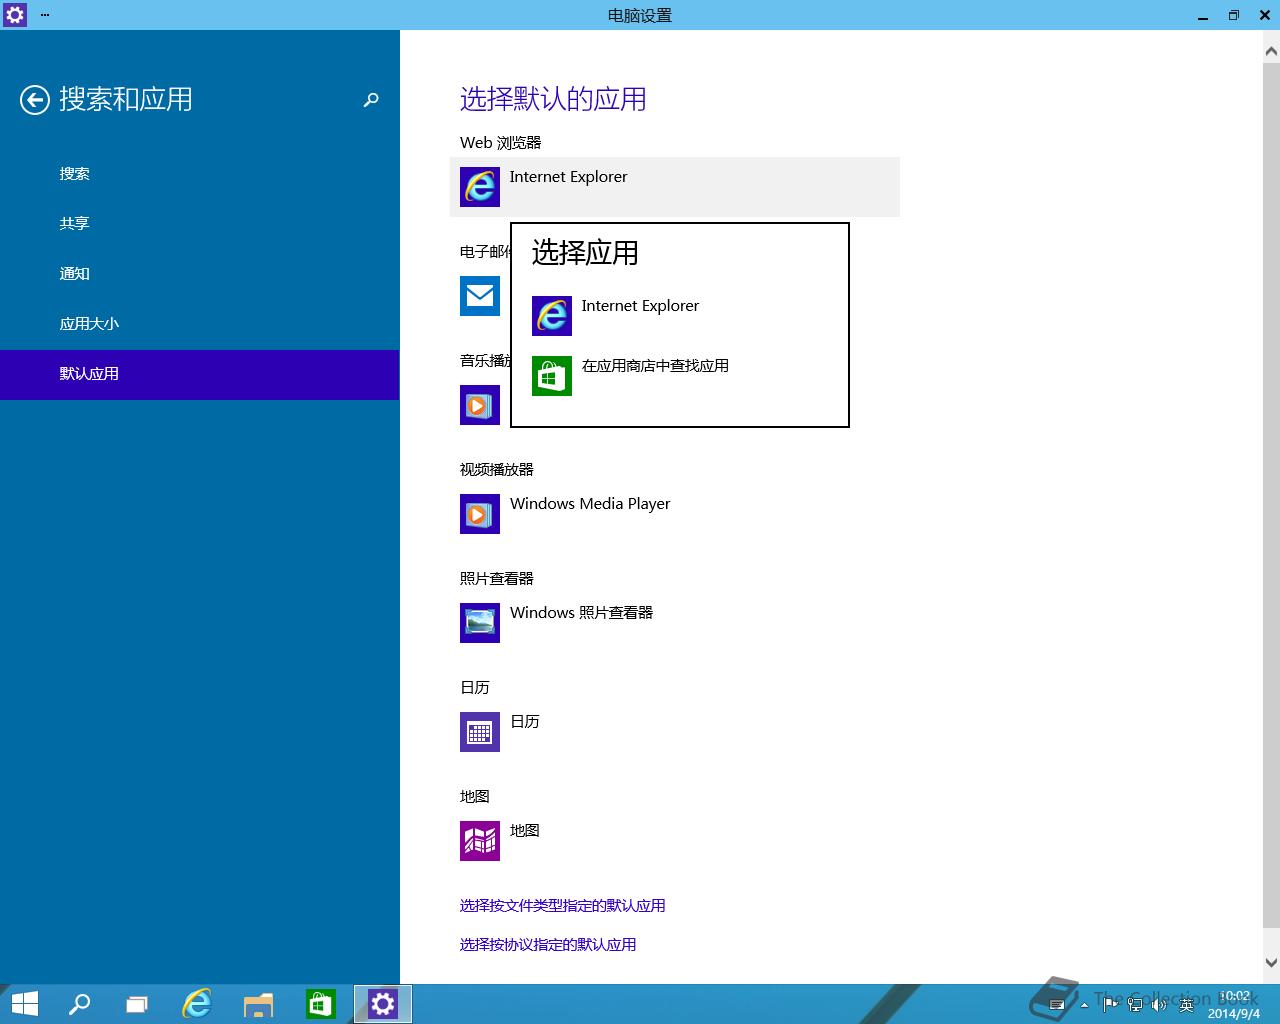Change the default 日历 app label
Screen dimensions: 1280x1024
tap(525, 722)
